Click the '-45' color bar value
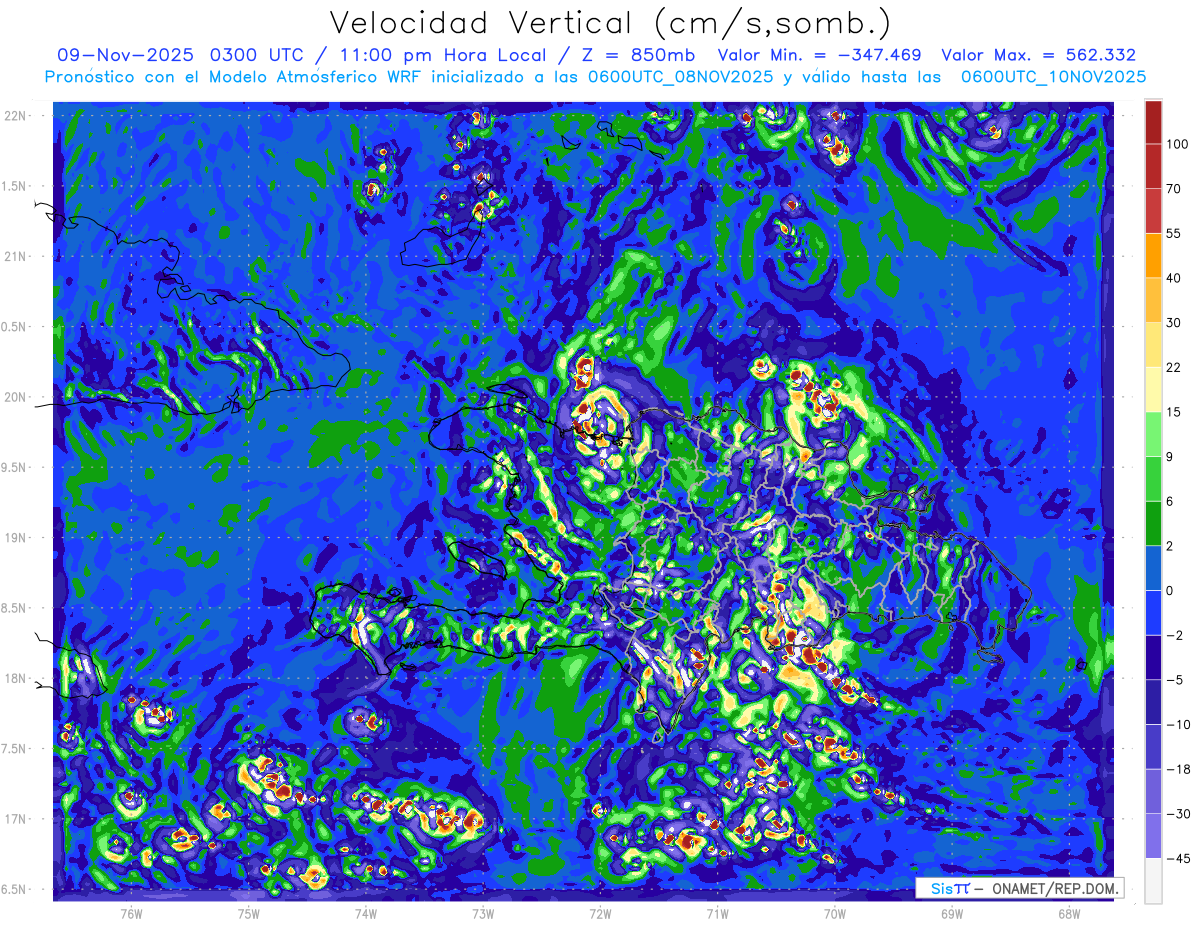1200x927 pixels. (x=1178, y=858)
